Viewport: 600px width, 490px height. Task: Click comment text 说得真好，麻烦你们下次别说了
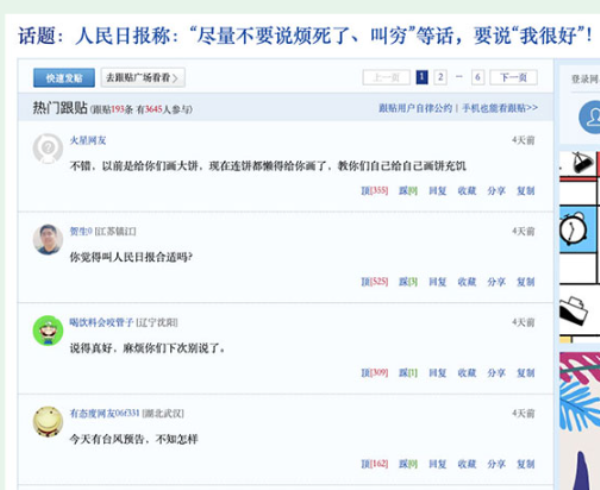(147, 348)
